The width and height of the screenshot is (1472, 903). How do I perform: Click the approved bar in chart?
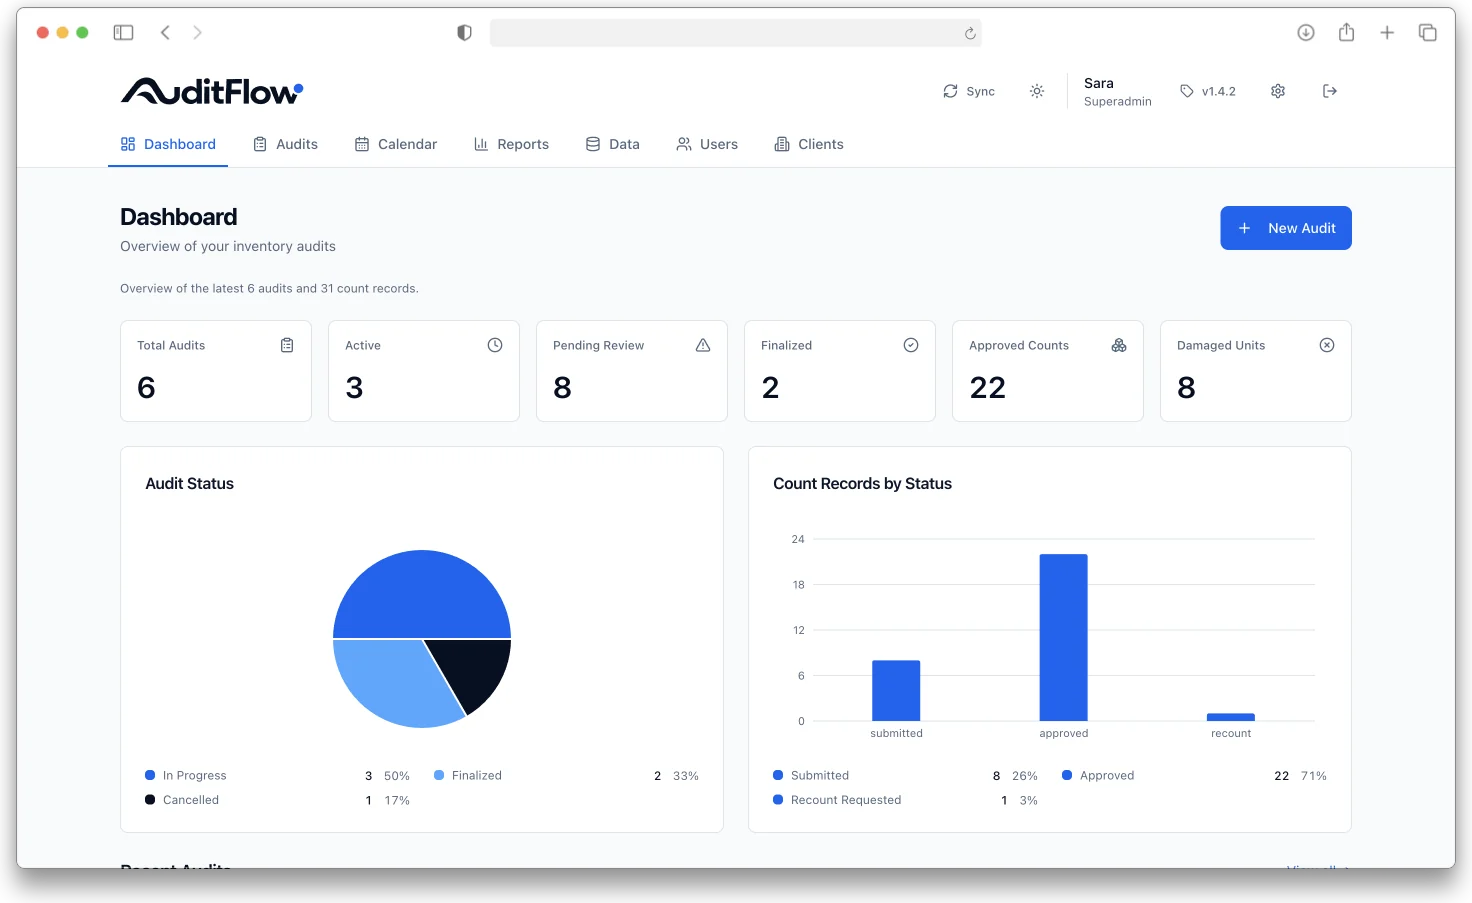1063,637
